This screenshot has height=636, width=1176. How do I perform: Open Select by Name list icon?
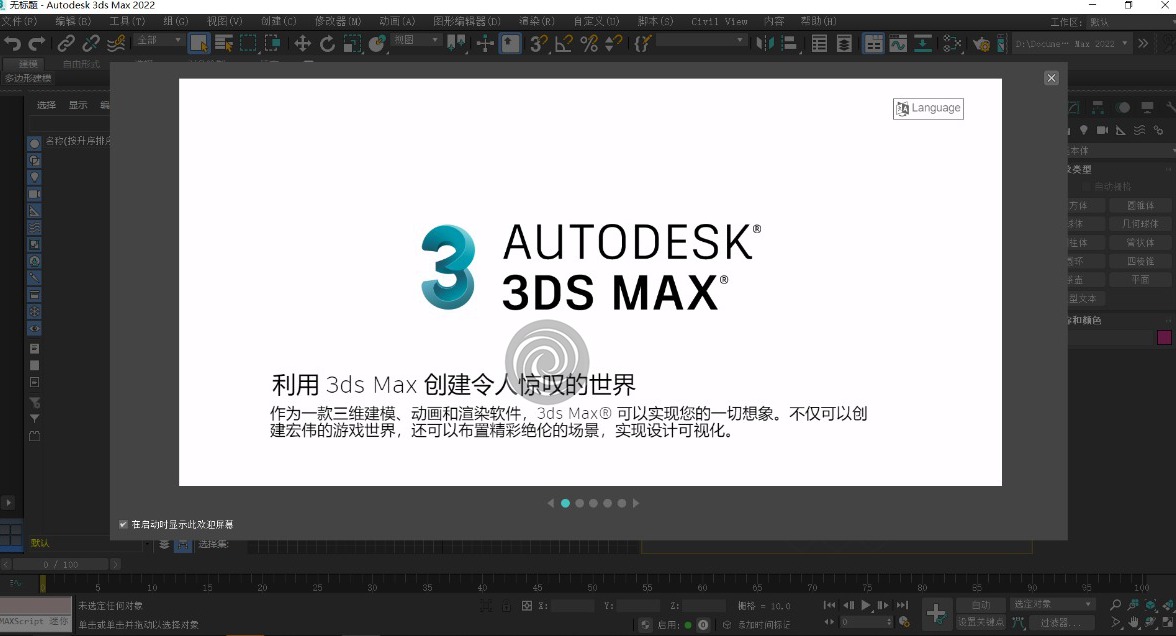(224, 44)
